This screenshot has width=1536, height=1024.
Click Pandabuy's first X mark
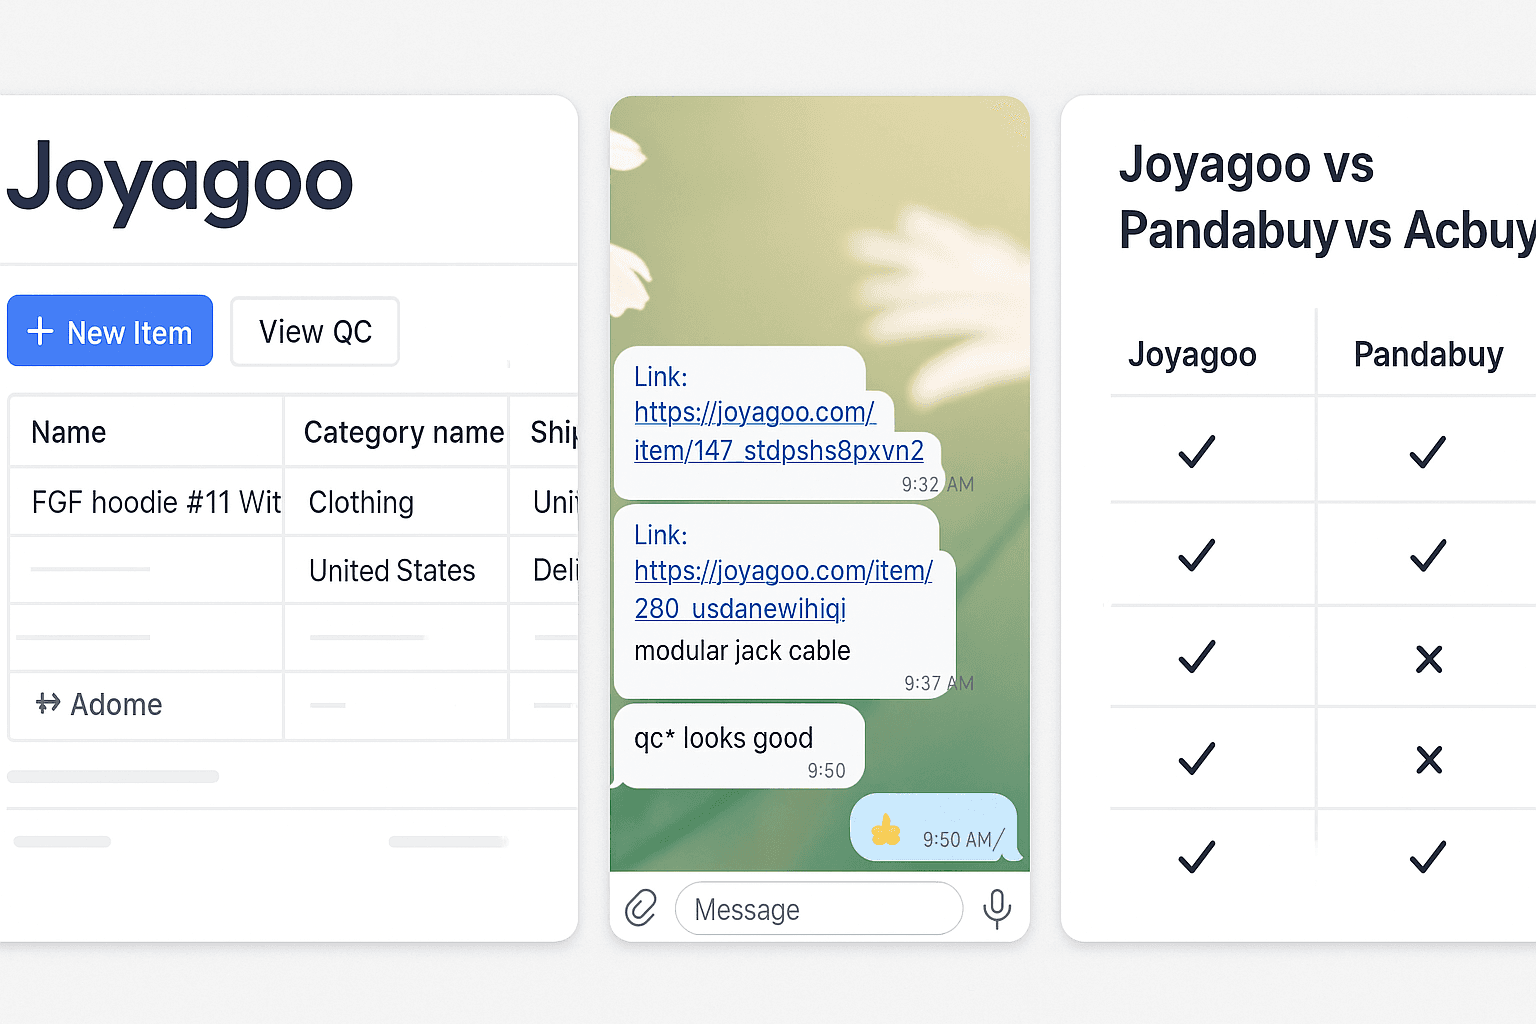pyautogui.click(x=1429, y=659)
